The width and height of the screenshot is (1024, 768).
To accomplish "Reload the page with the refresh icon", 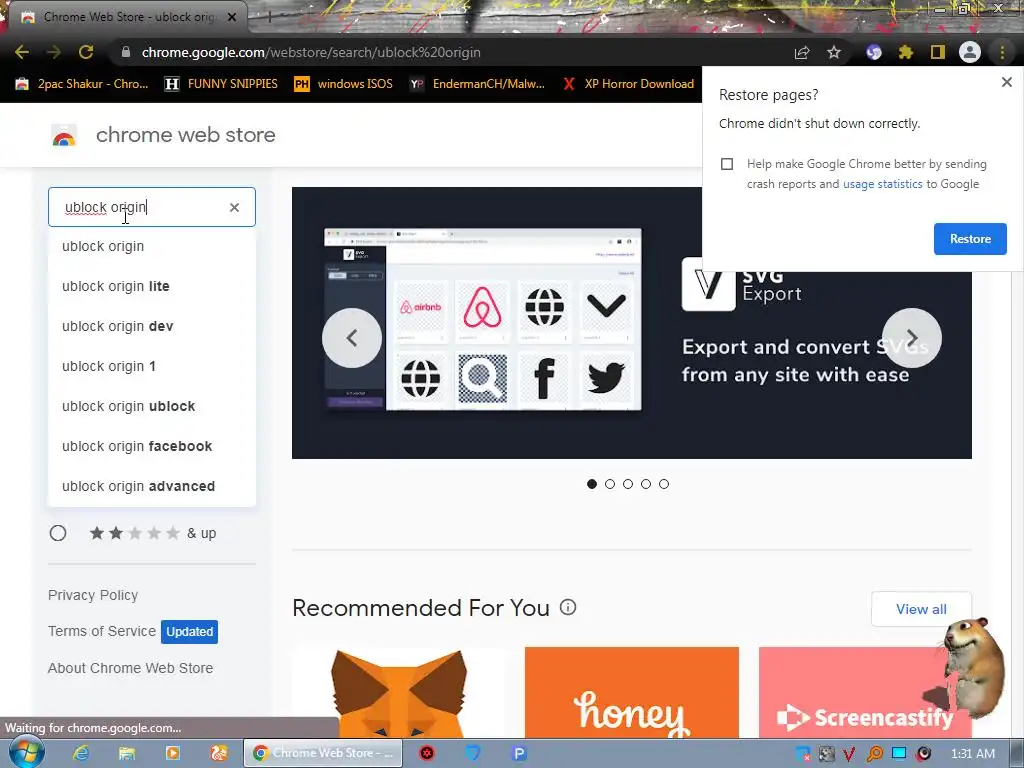I will tap(86, 52).
